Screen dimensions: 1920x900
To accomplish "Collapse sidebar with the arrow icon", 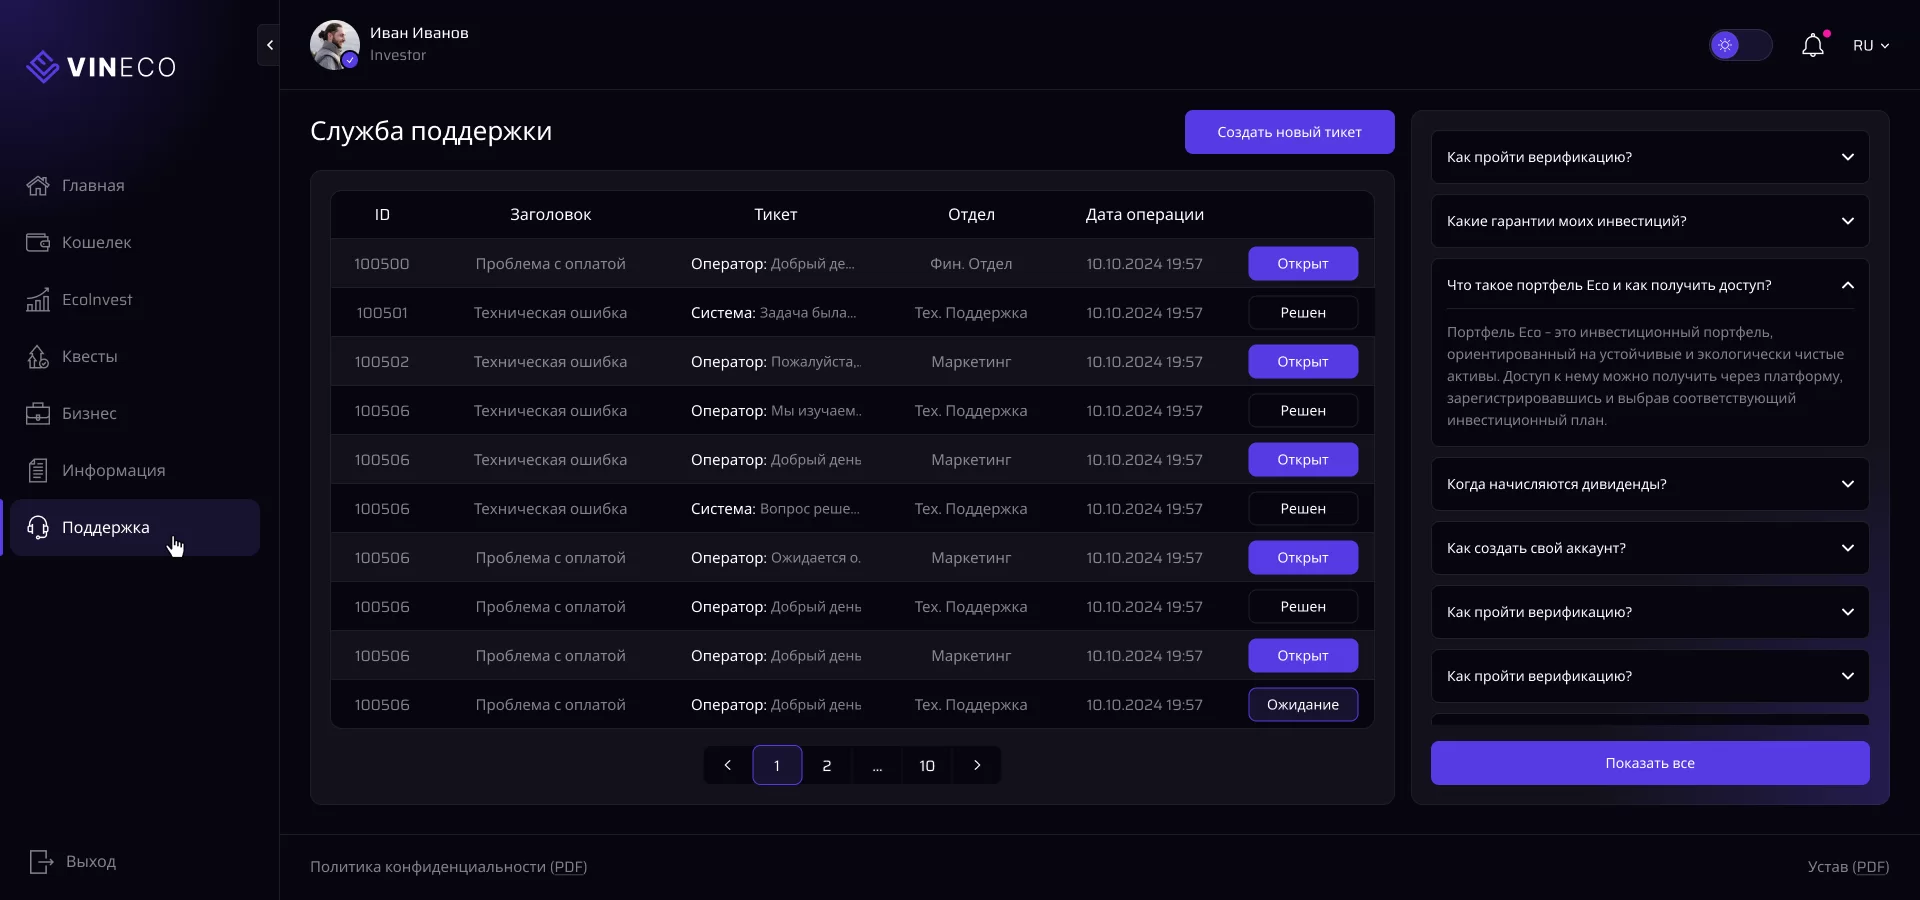I will coord(269,45).
